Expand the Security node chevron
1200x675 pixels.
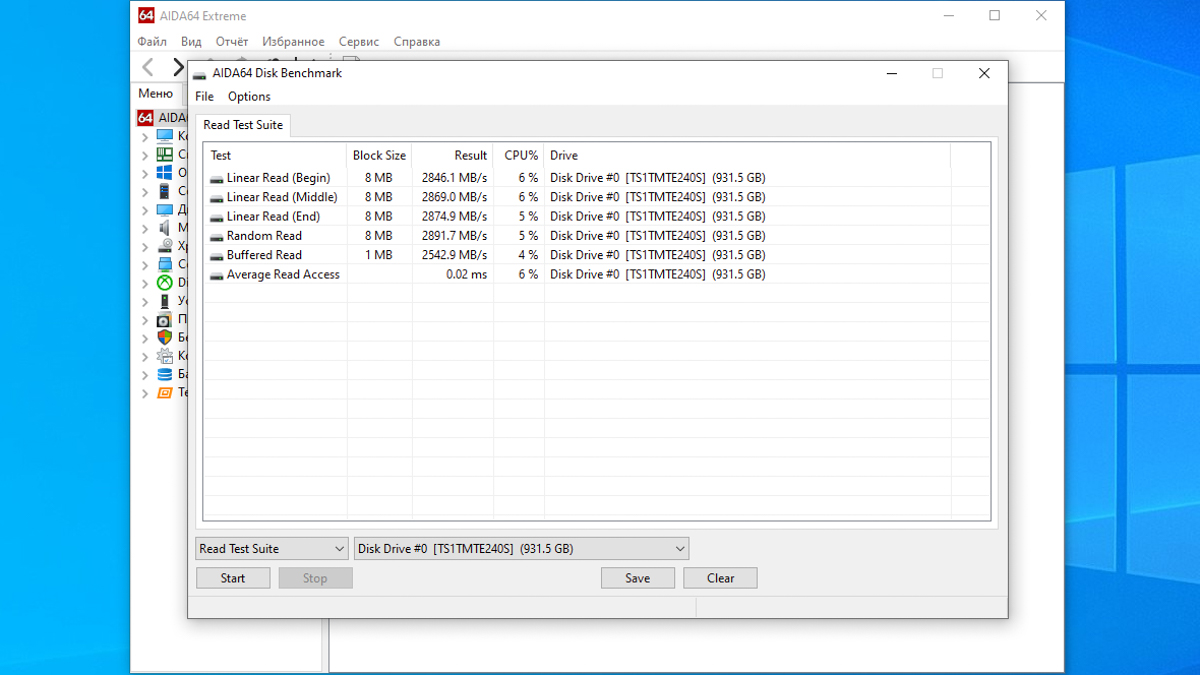[145, 338]
